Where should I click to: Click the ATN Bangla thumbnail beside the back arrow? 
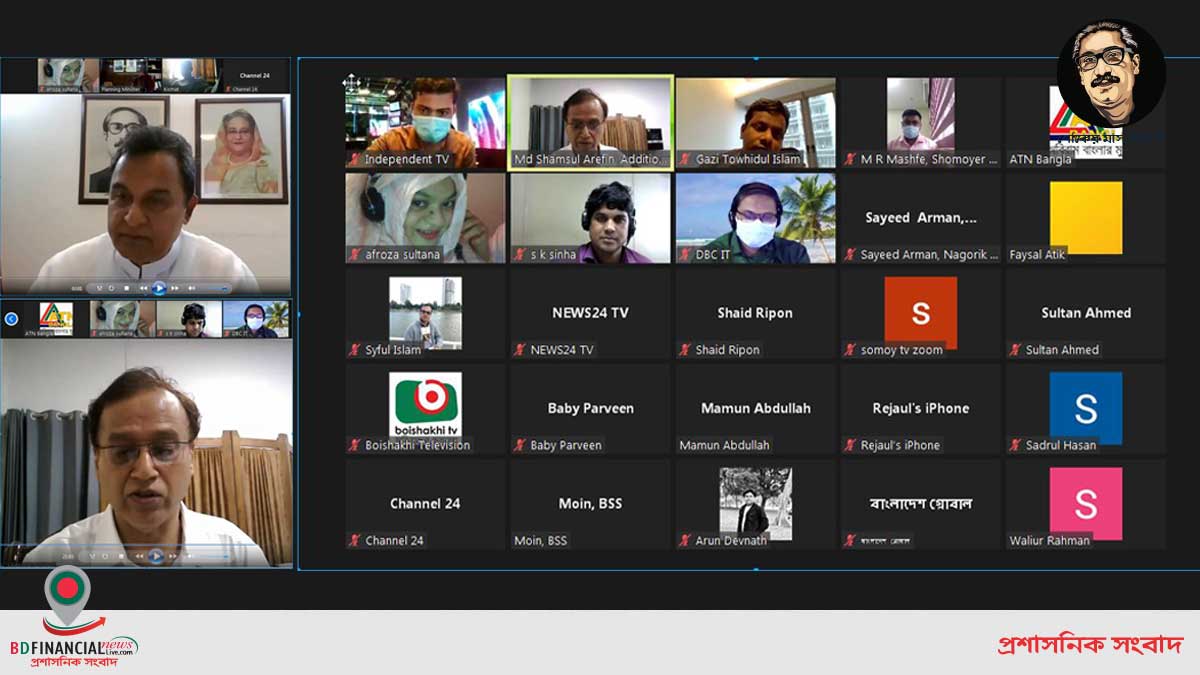click(x=55, y=319)
